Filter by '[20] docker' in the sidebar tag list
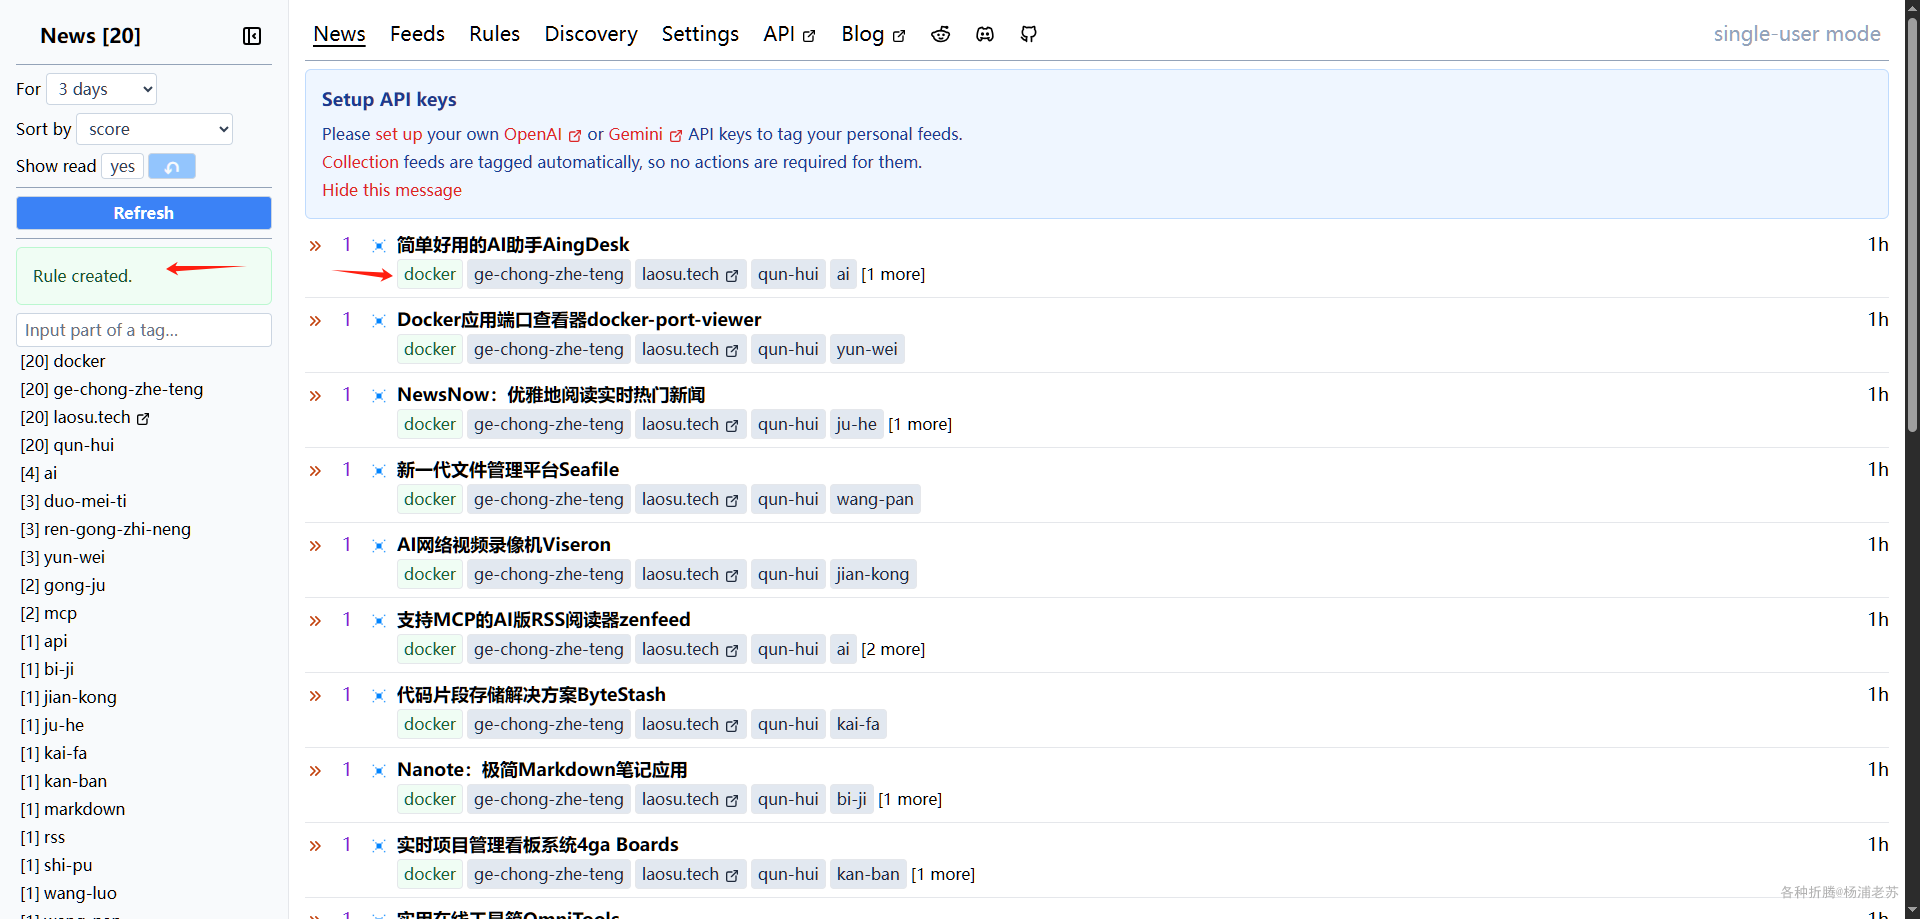Viewport: 1920px width, 919px height. [63, 361]
